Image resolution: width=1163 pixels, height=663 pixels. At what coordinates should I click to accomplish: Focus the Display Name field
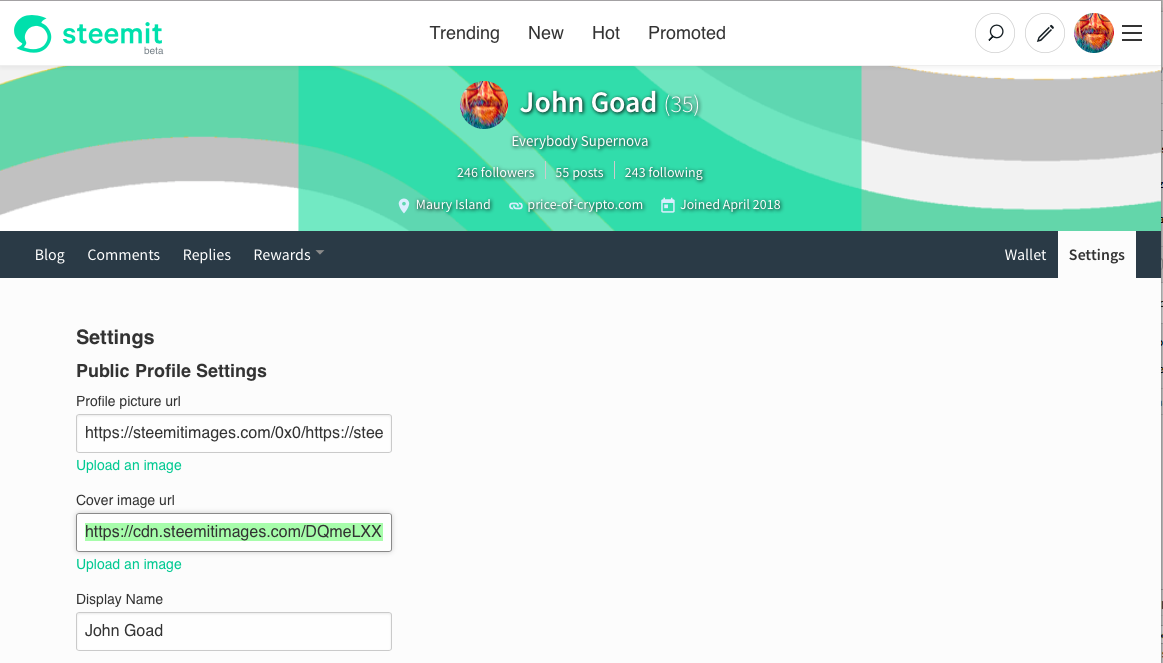[x=234, y=631]
